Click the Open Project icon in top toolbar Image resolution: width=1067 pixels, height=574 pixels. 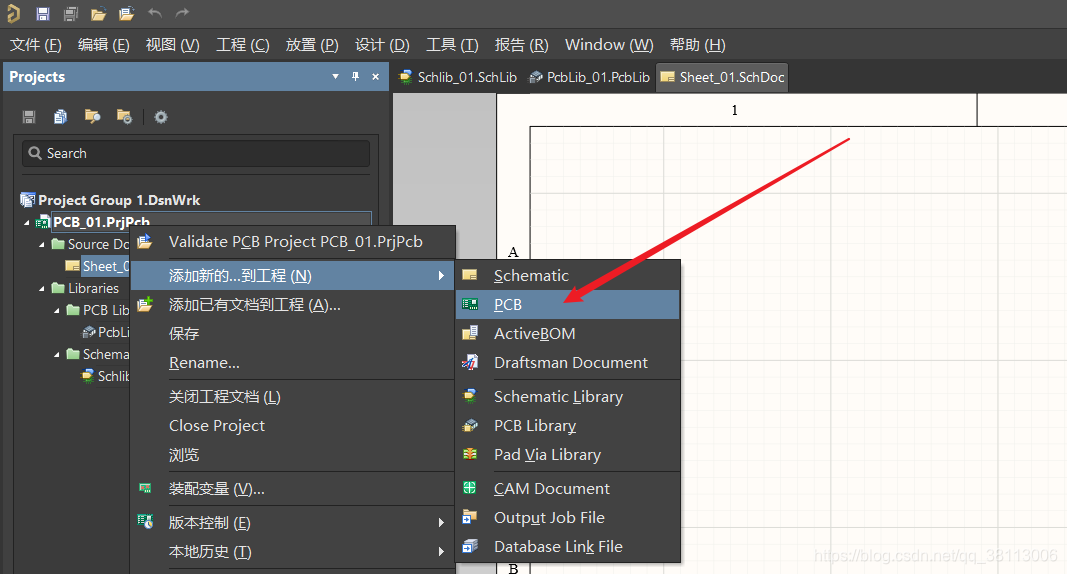(x=127, y=14)
